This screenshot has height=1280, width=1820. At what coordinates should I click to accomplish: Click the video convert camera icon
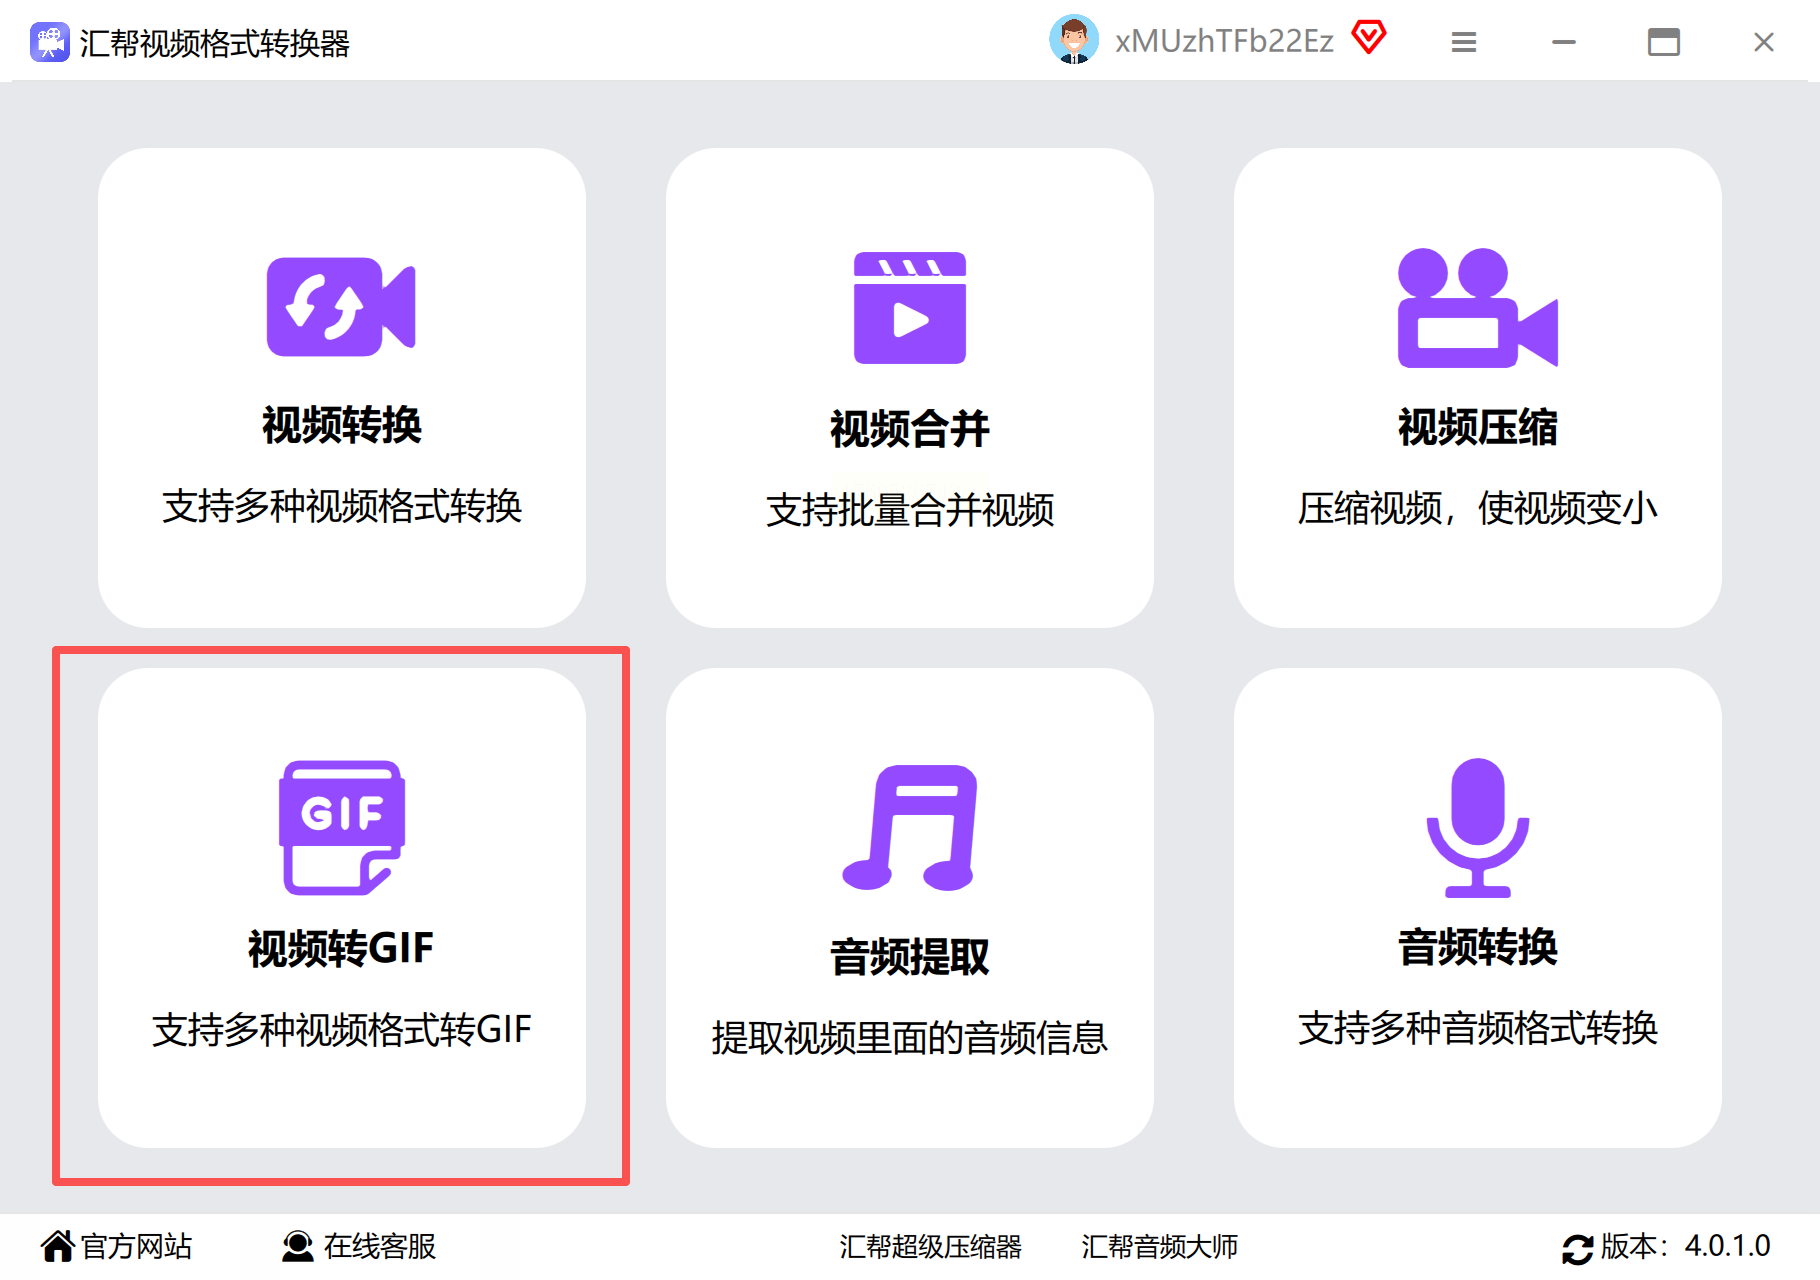coord(341,307)
